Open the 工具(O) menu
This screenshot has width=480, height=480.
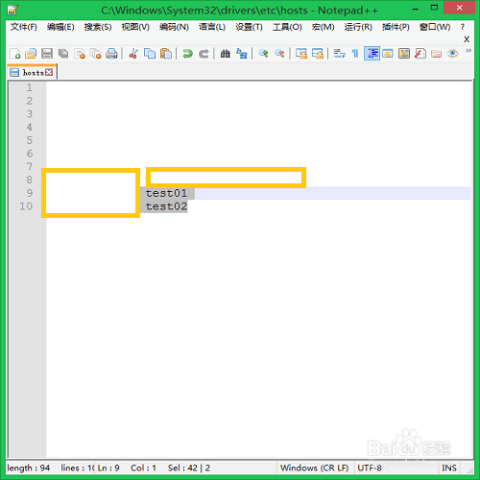(287, 27)
